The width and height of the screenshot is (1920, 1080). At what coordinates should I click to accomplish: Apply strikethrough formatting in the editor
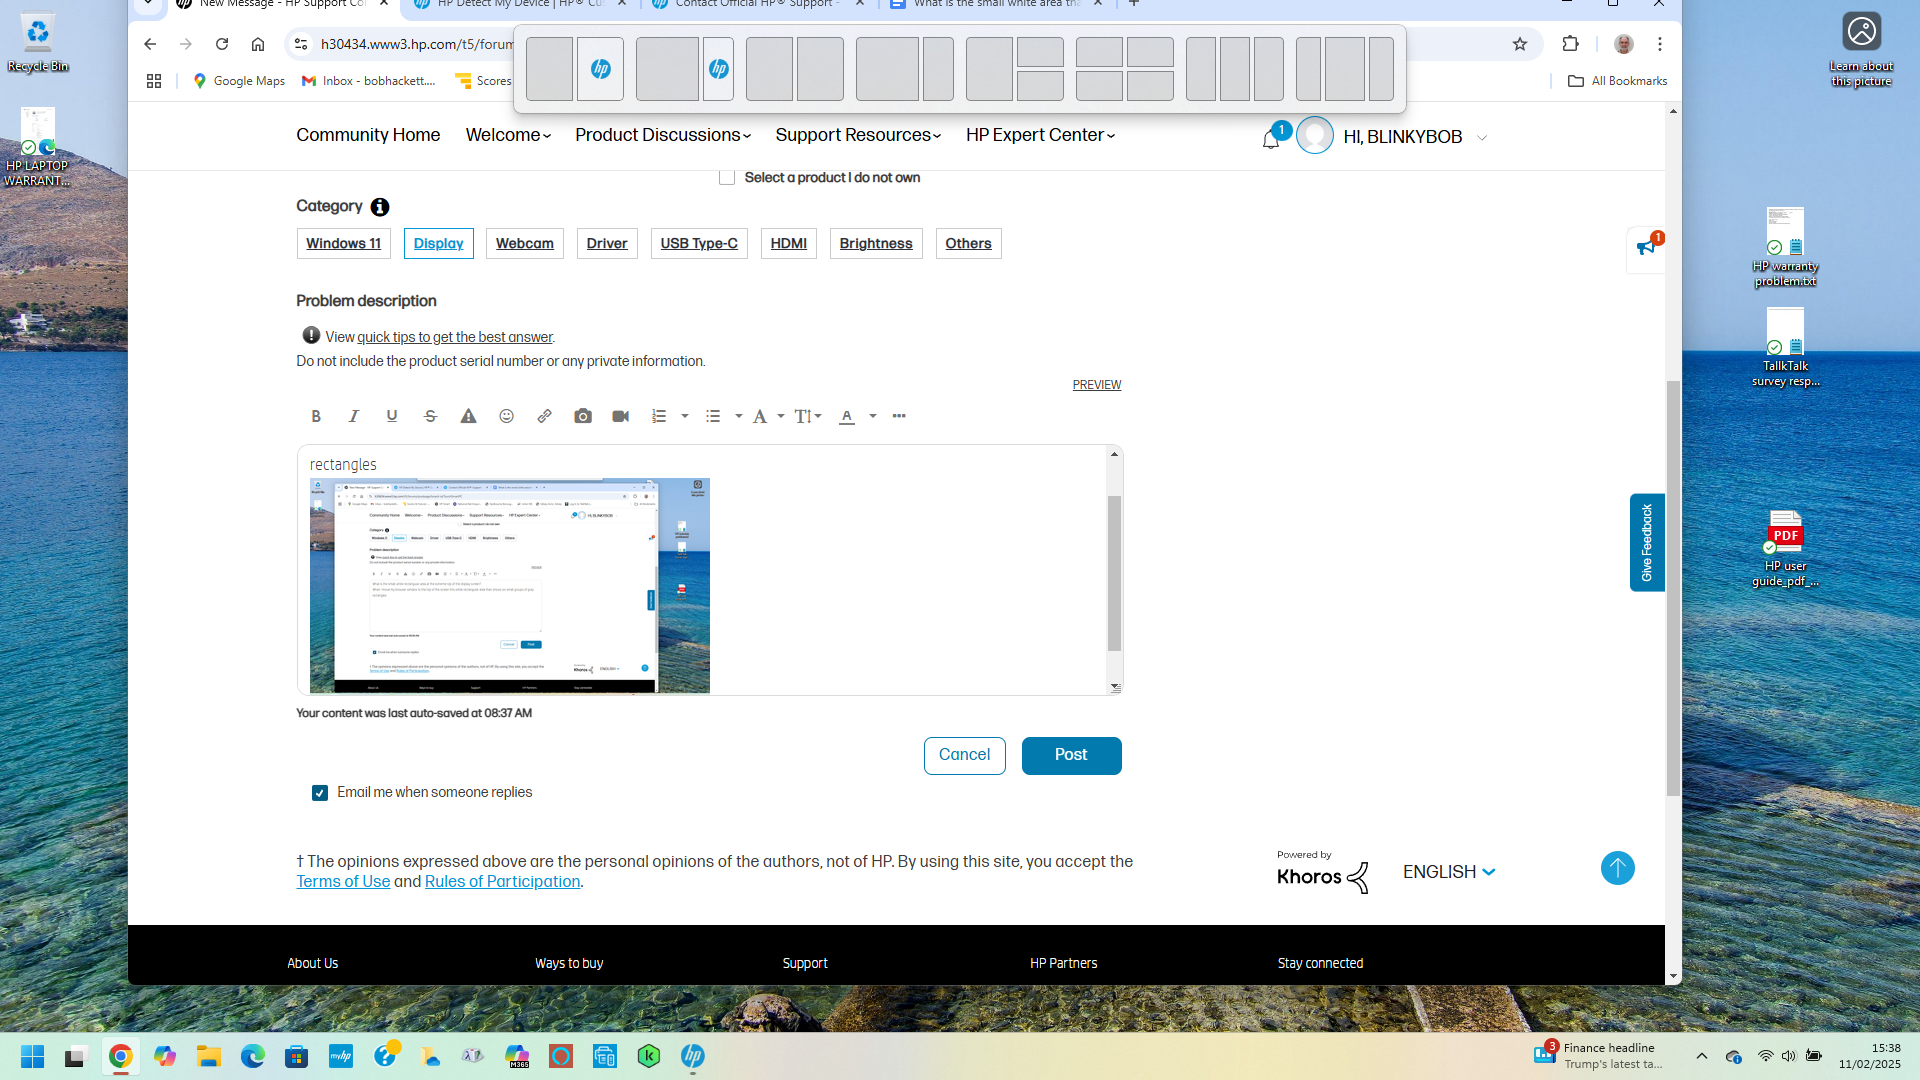point(430,416)
